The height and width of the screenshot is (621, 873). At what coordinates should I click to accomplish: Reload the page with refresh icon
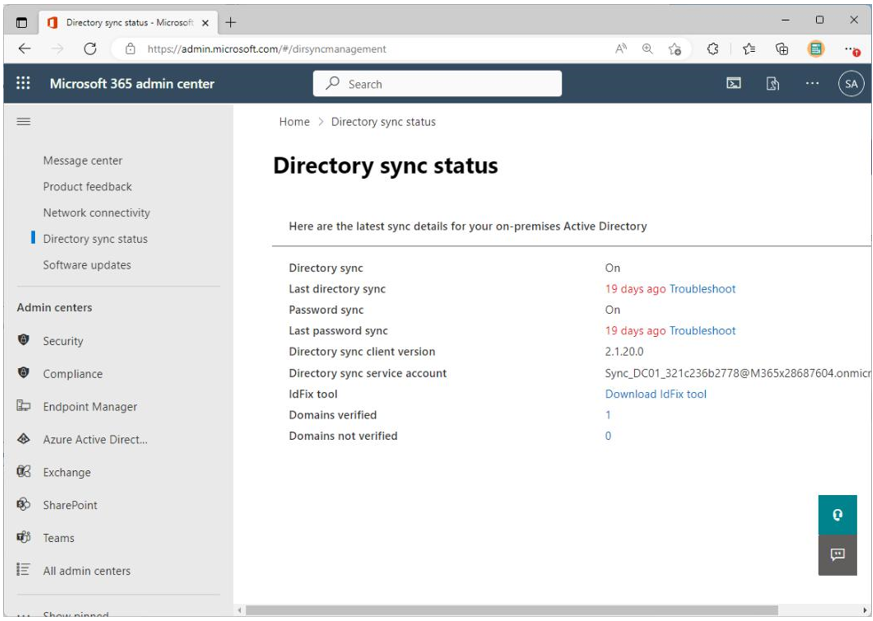click(x=90, y=49)
